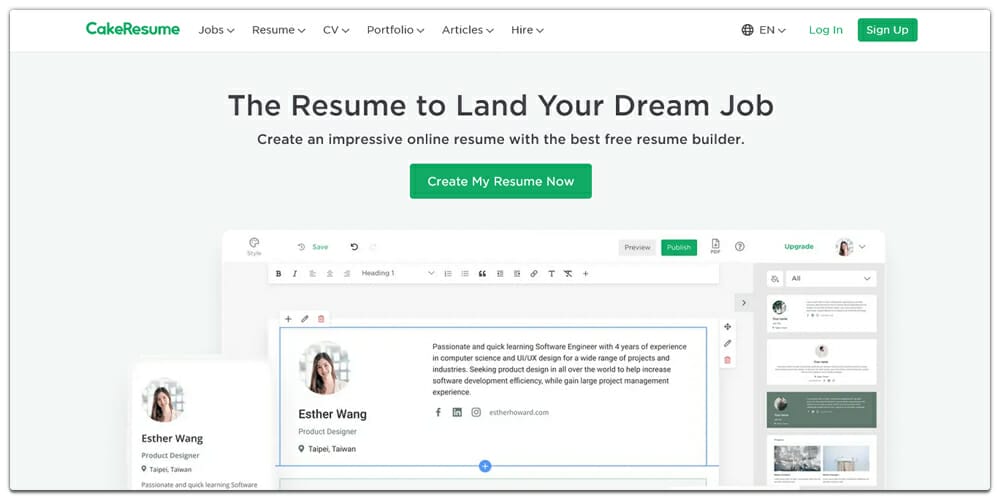Viewport: 1000px width, 500px height.
Task: Click the Save label
Action: point(320,247)
